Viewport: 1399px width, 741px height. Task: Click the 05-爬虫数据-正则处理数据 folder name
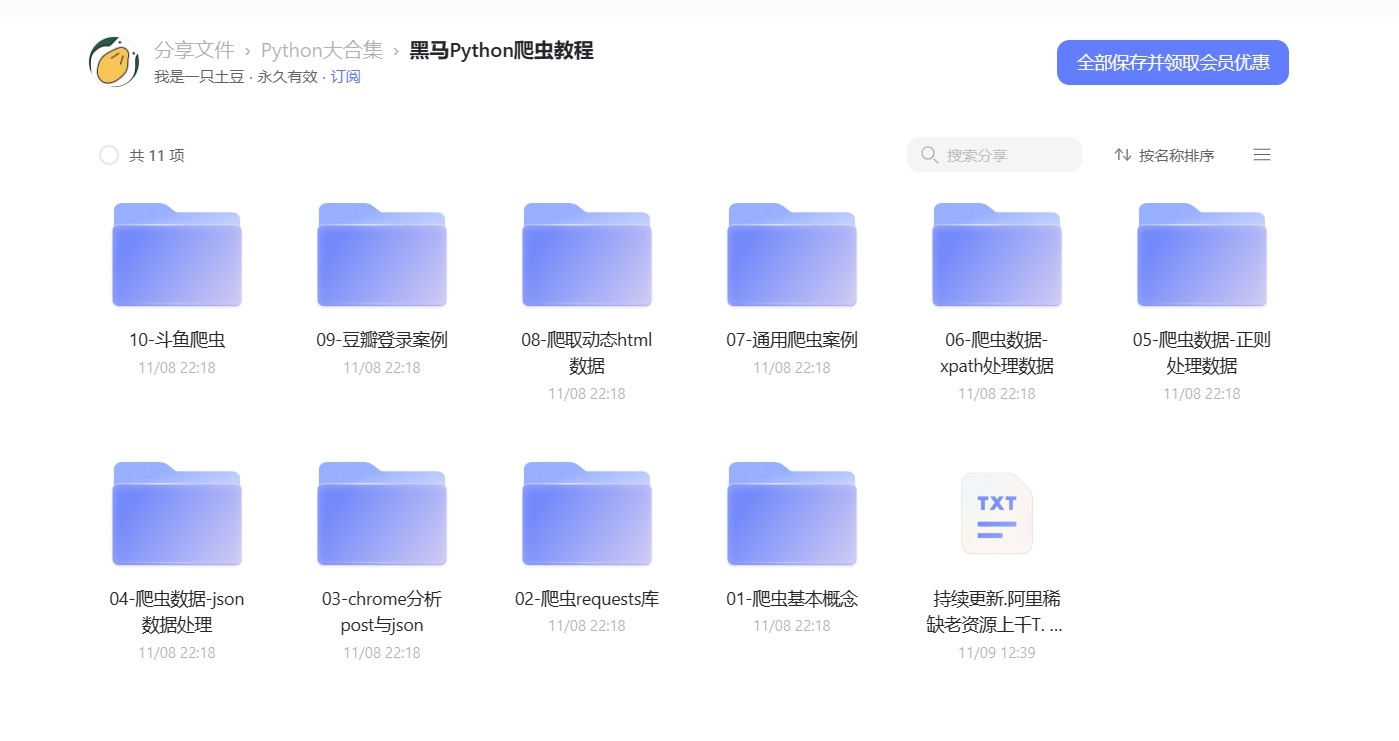point(1202,353)
